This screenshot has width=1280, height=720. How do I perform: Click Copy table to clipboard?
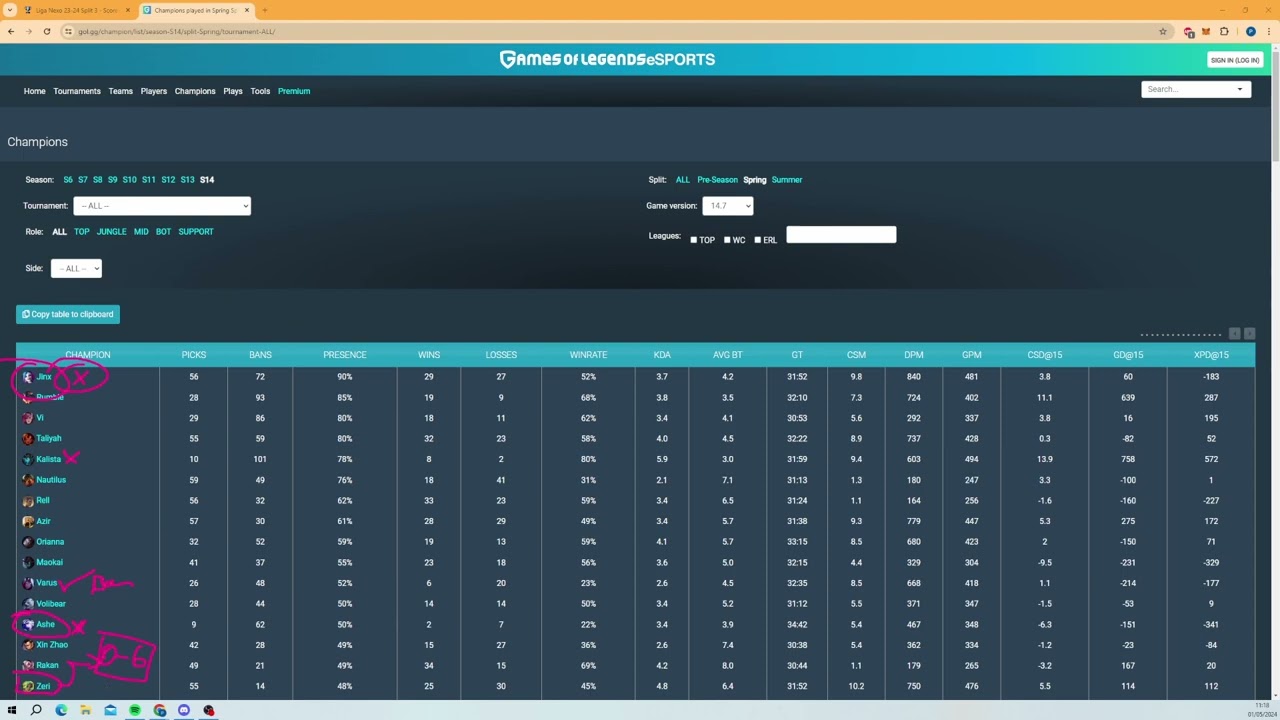point(68,314)
